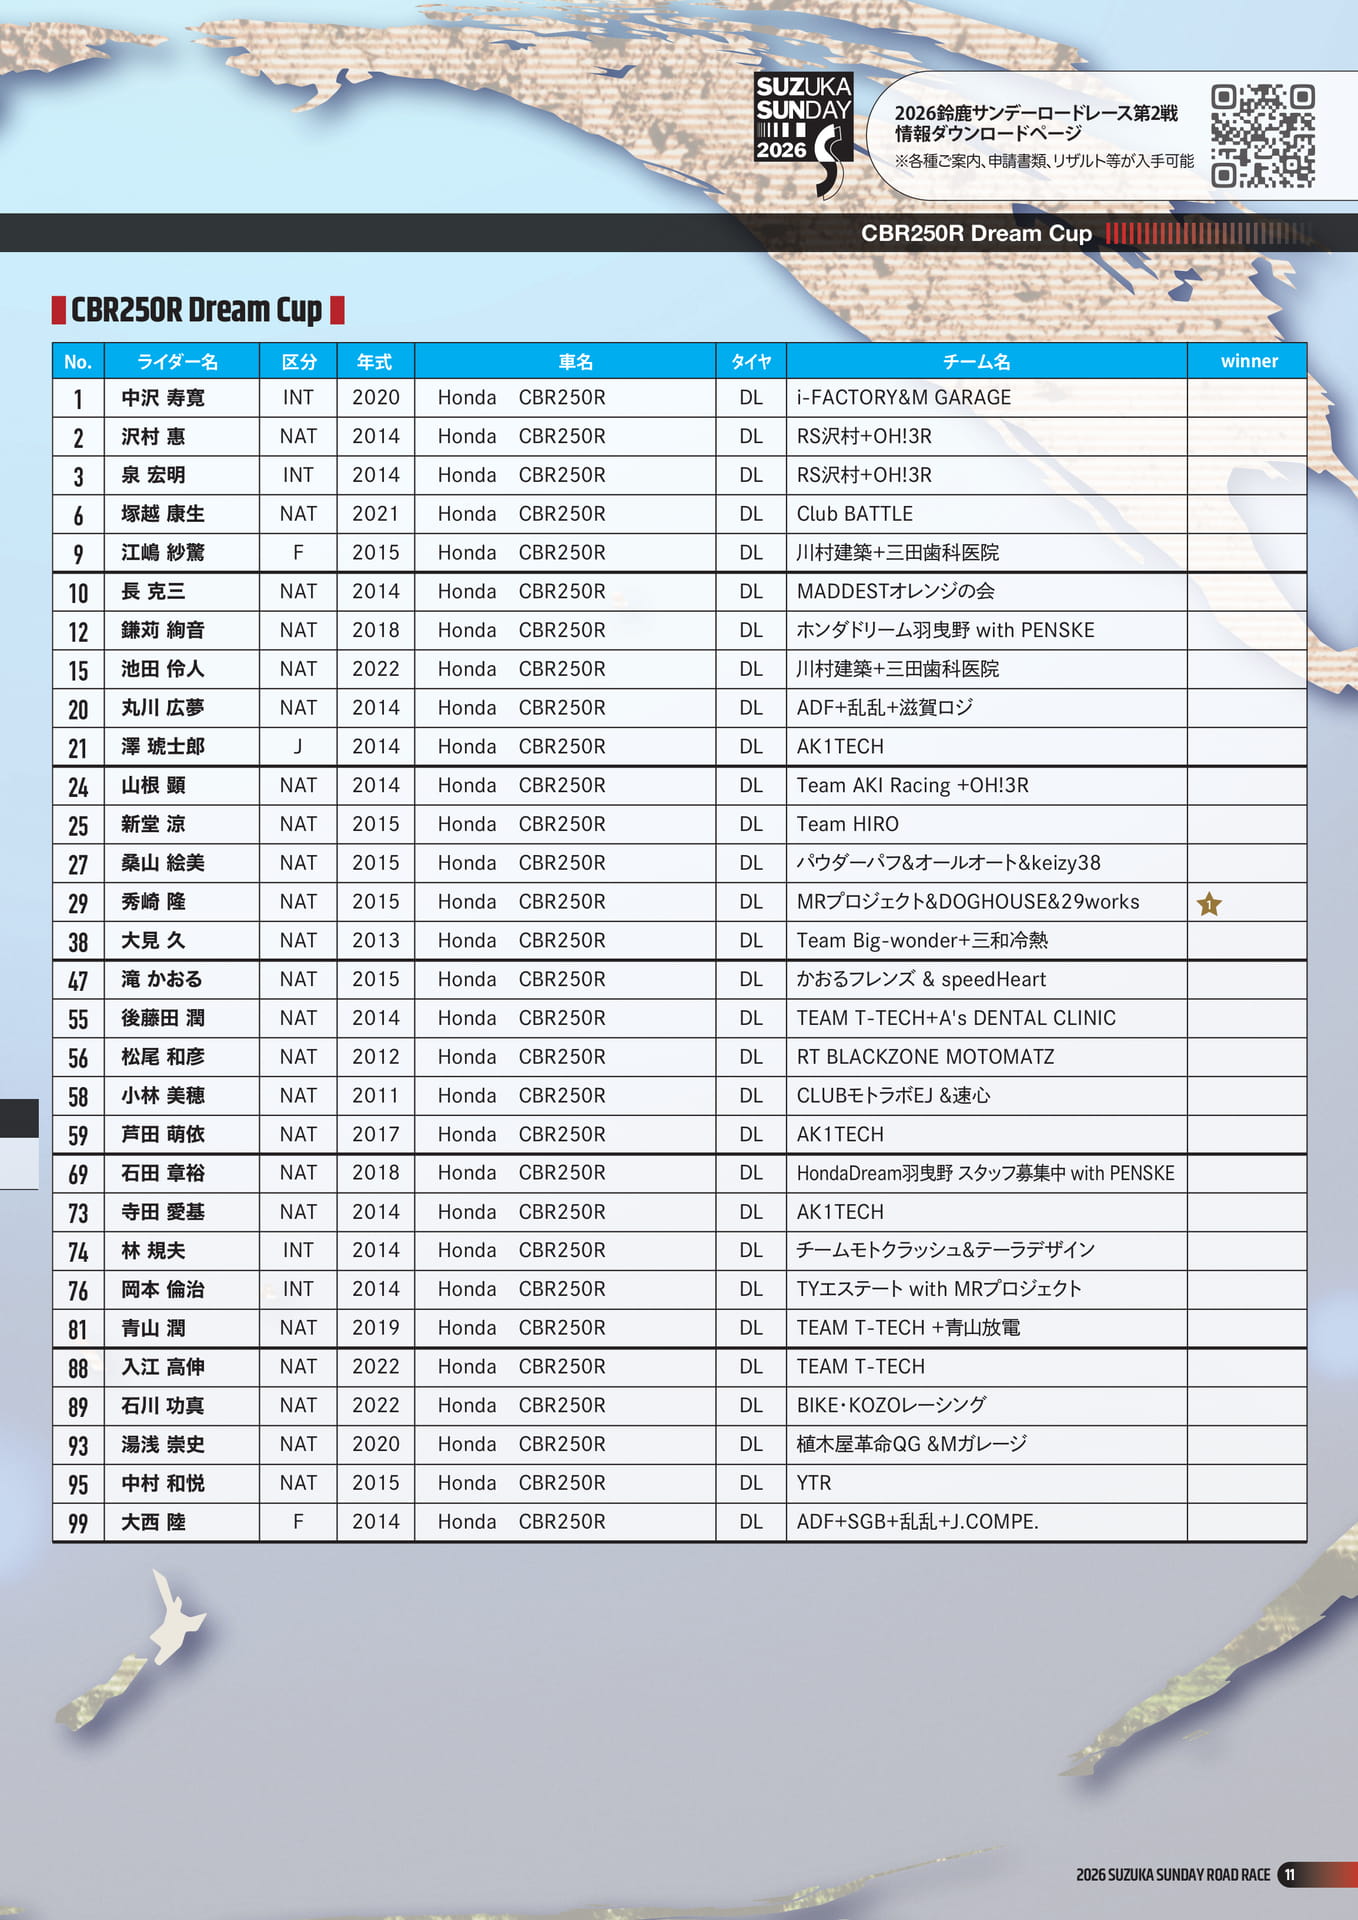The image size is (1358, 1920).
Task: Select rider name 石田 章裕
Action: click(163, 1173)
